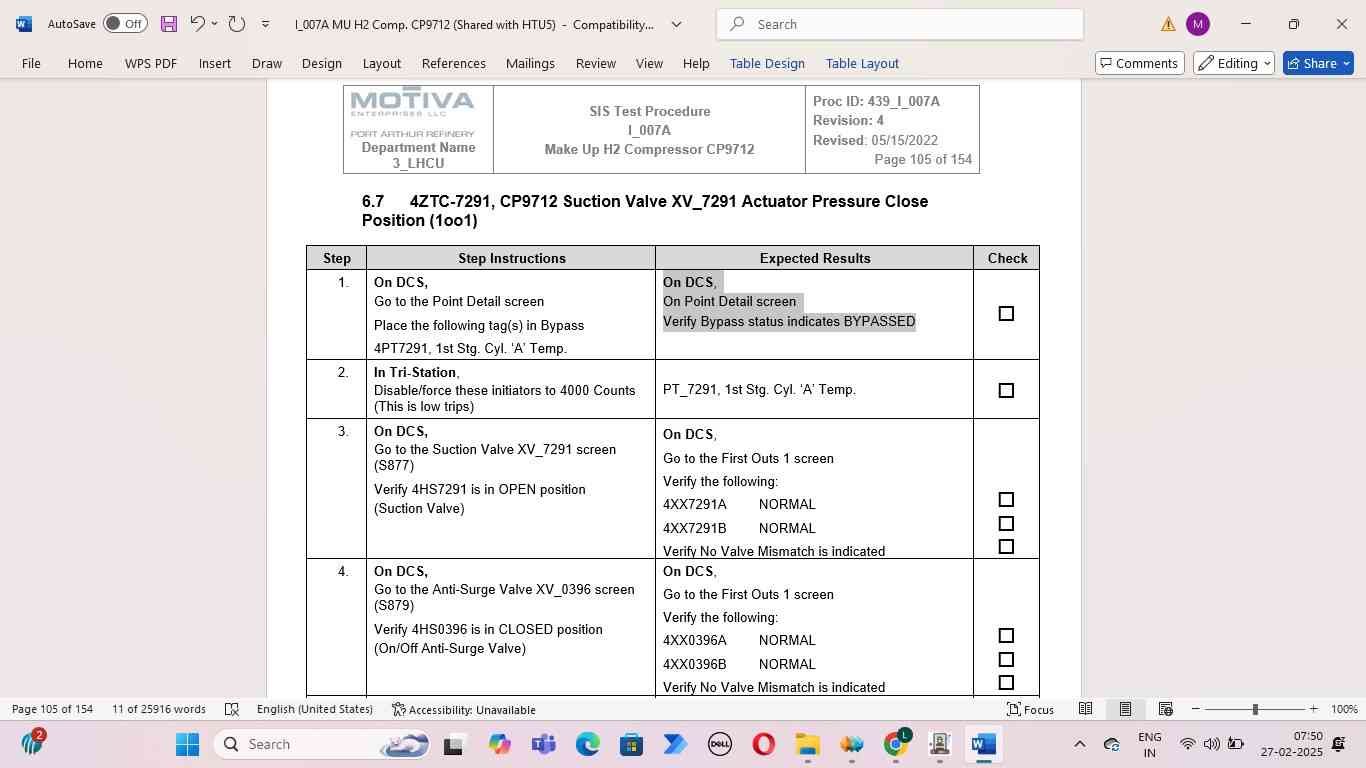
Task: Switch to Web Layout view icon
Action: [x=1165, y=709]
